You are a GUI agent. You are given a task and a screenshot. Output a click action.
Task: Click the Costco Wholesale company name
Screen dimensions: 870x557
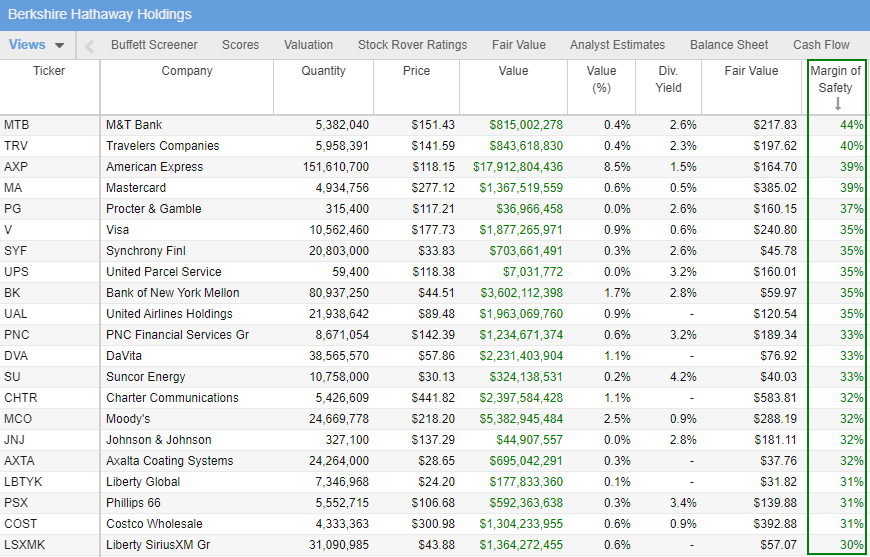pyautogui.click(x=154, y=524)
